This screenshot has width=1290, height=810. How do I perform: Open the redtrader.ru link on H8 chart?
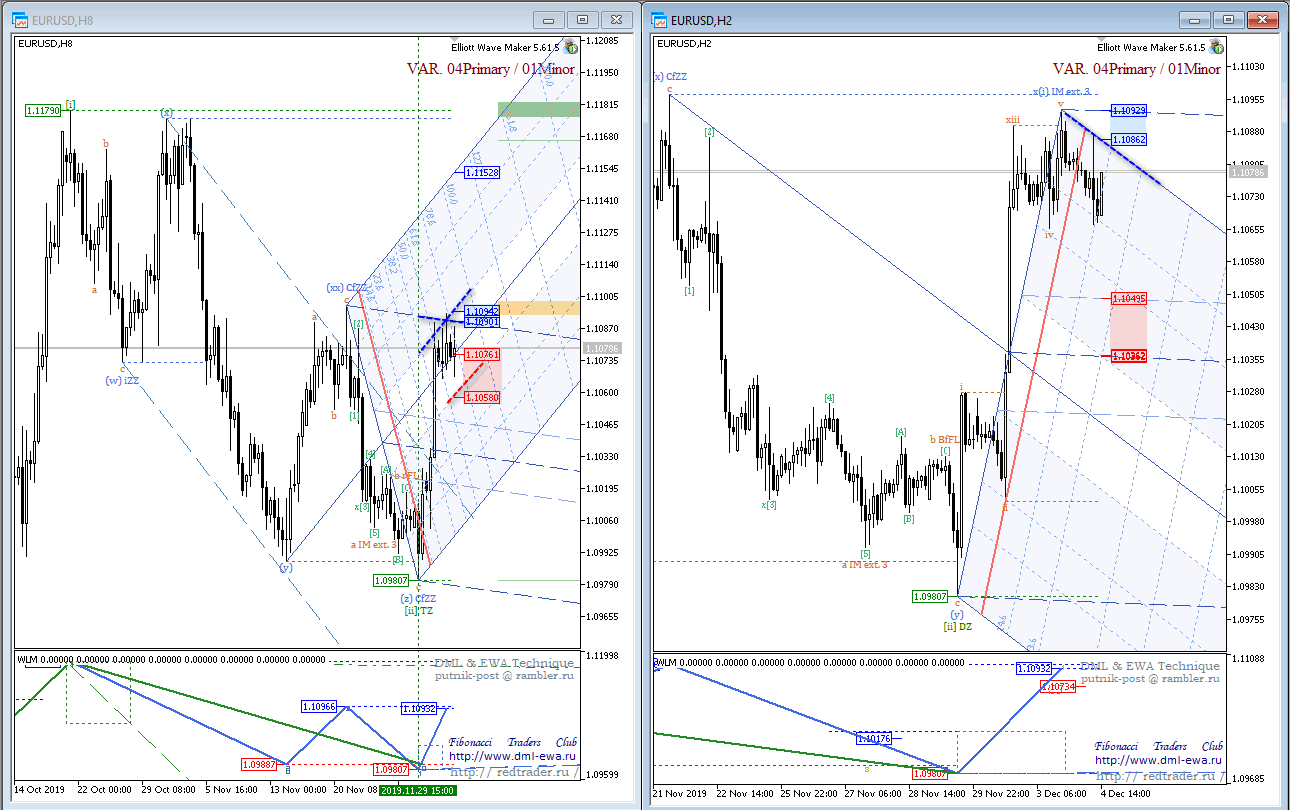point(512,772)
